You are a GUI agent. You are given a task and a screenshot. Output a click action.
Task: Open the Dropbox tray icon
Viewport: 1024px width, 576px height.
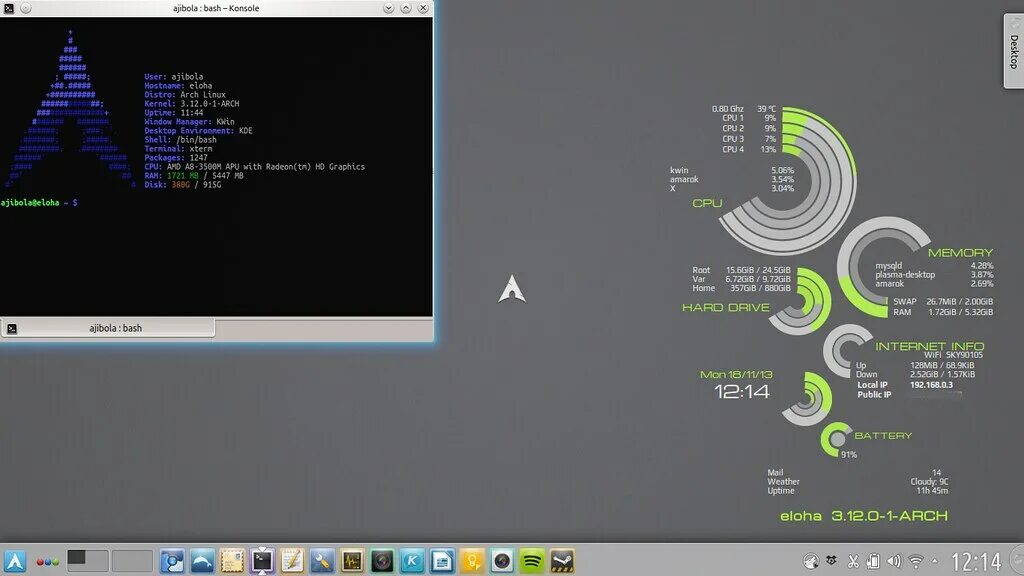pos(831,561)
